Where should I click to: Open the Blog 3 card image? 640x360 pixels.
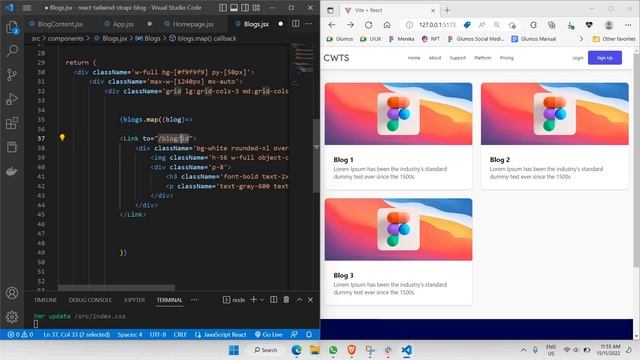[398, 229]
